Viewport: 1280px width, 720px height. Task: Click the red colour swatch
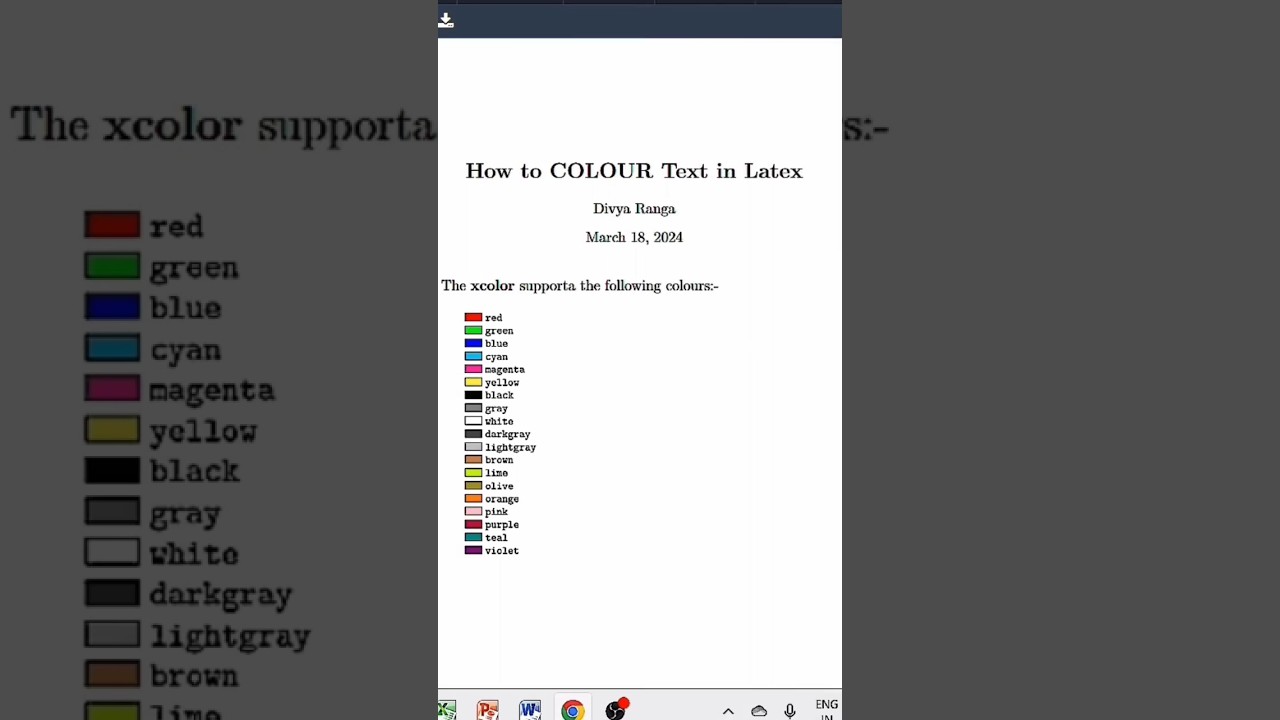tap(473, 317)
